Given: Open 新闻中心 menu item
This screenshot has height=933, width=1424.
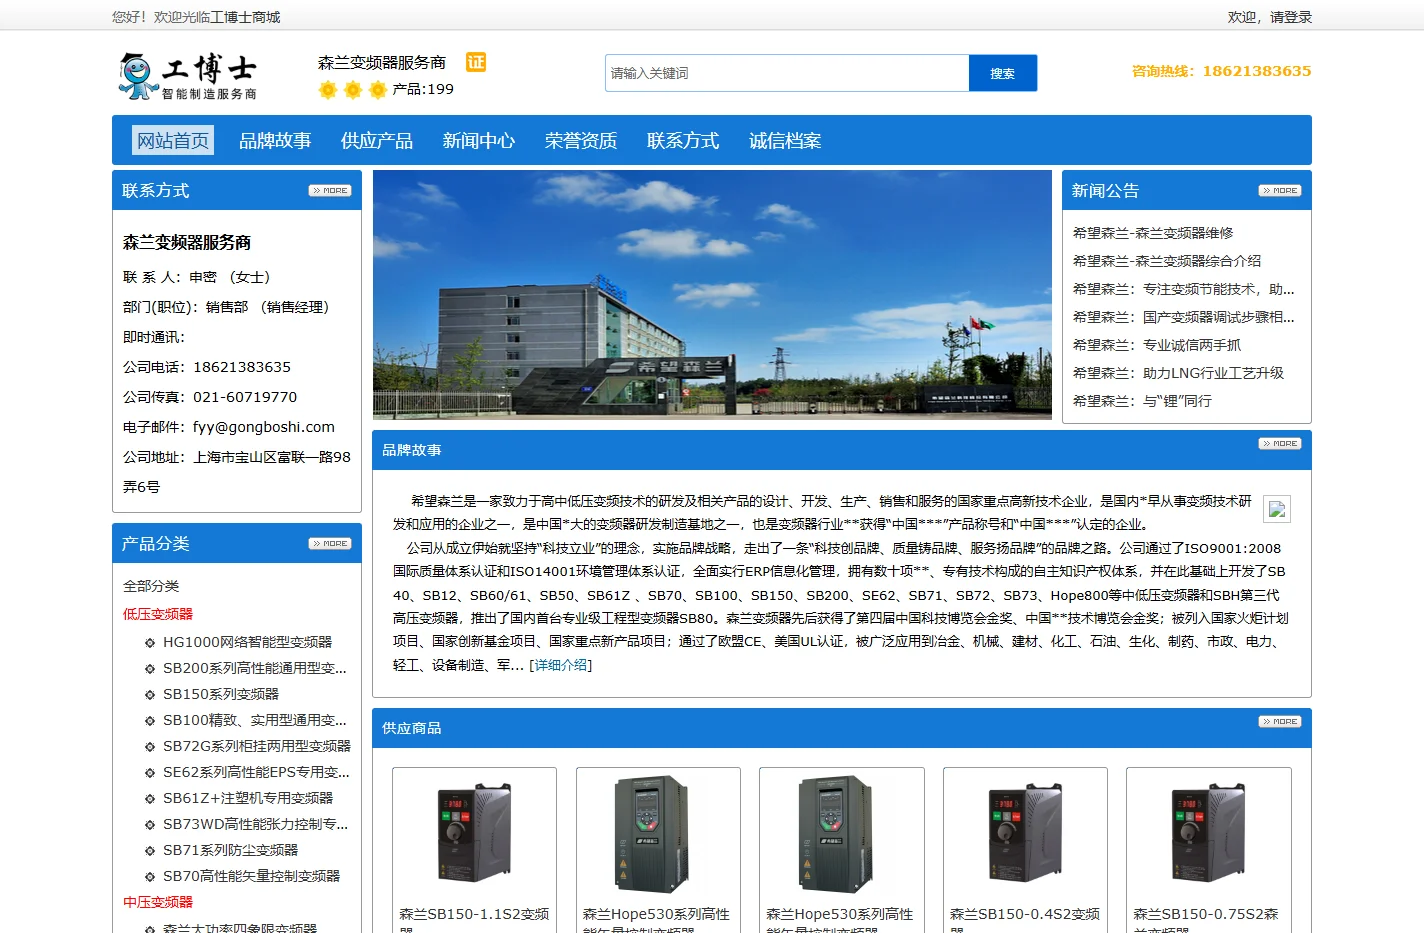Looking at the screenshot, I should click(479, 140).
